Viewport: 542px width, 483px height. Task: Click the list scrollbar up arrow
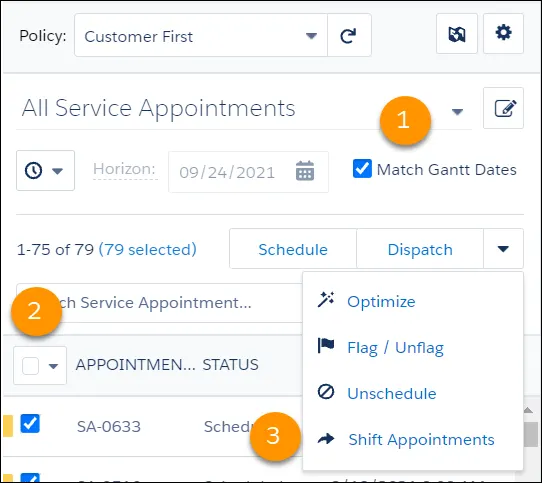(528, 410)
